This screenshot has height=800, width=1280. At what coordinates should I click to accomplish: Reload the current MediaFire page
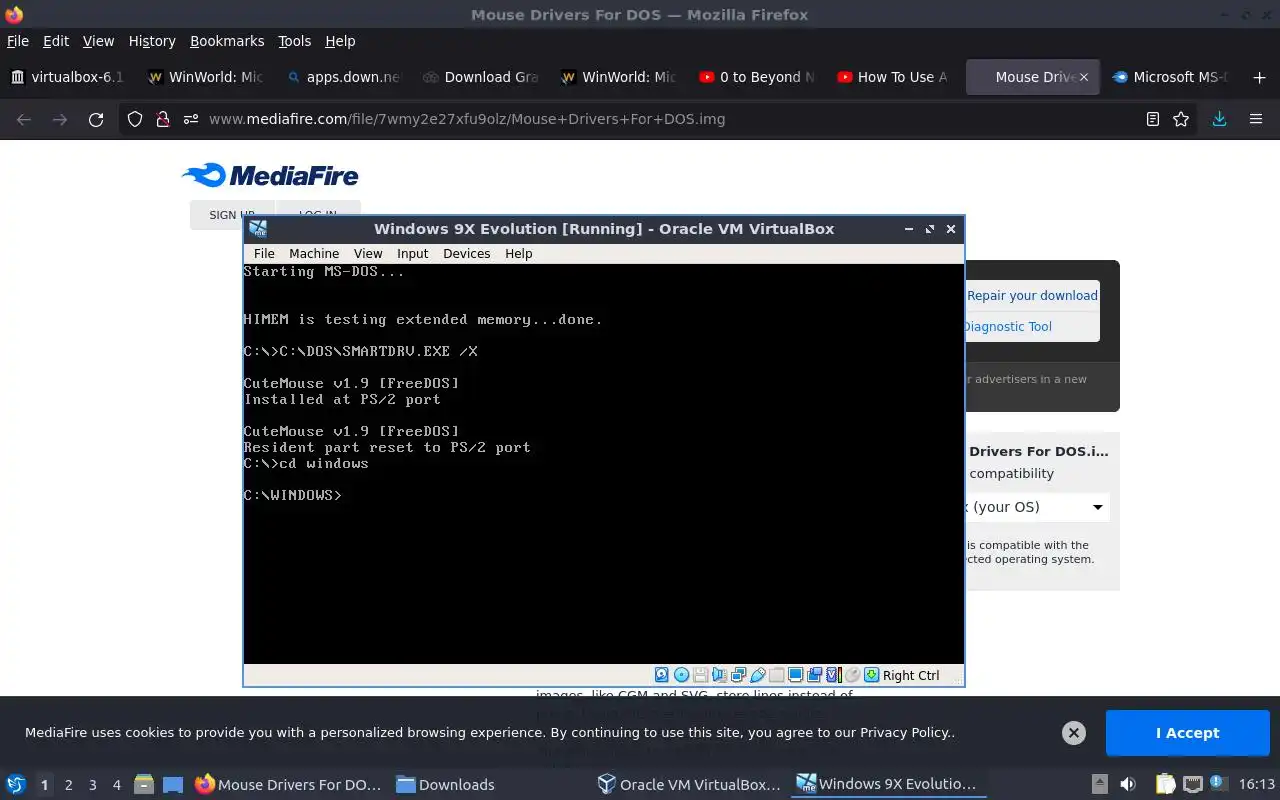[x=96, y=119]
